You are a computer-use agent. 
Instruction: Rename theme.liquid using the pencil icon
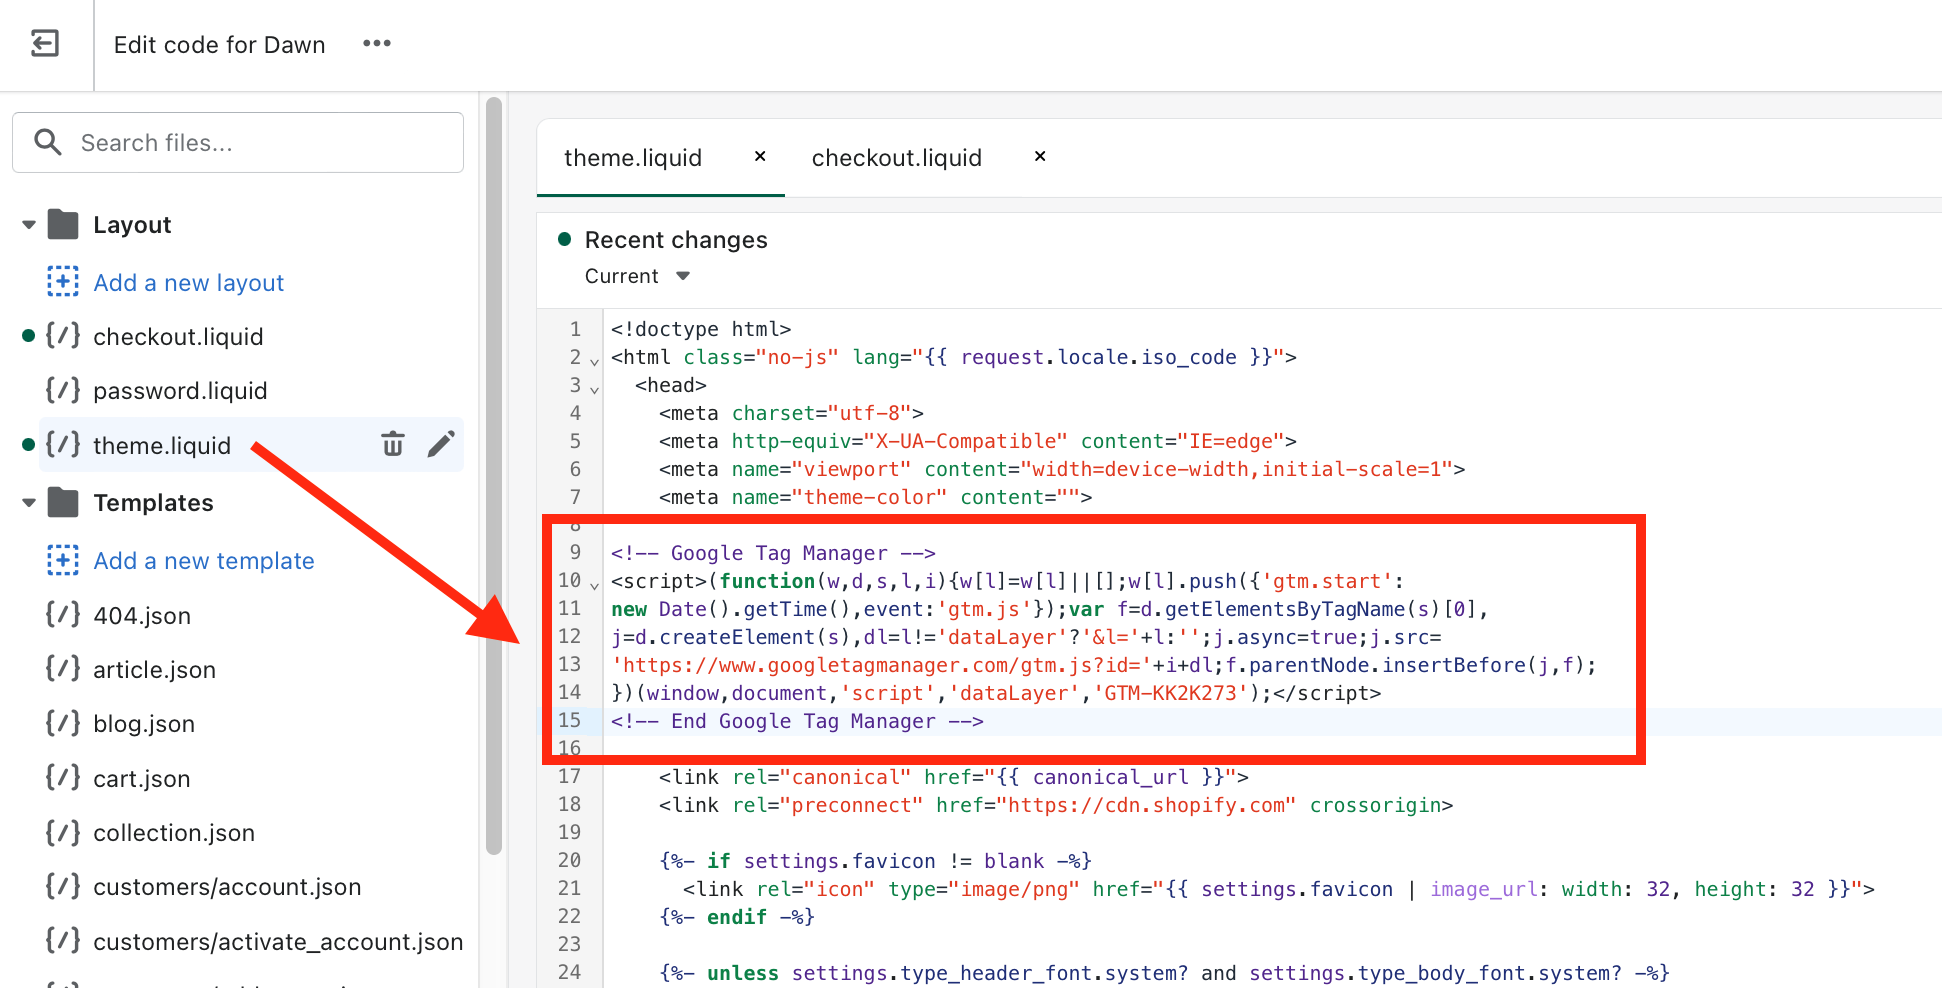point(441,444)
